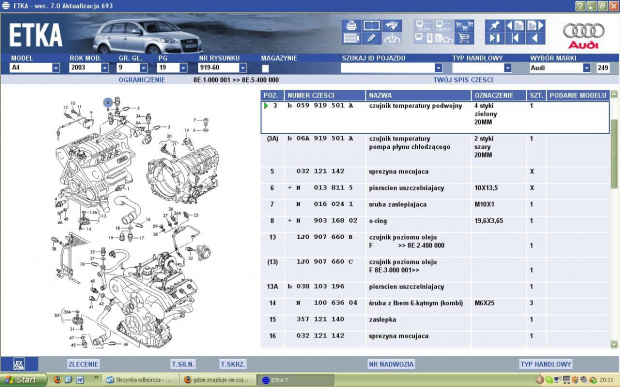Click the parts list vertical scrollbar down arrow
This screenshot has height=387, width=620.
click(x=614, y=344)
